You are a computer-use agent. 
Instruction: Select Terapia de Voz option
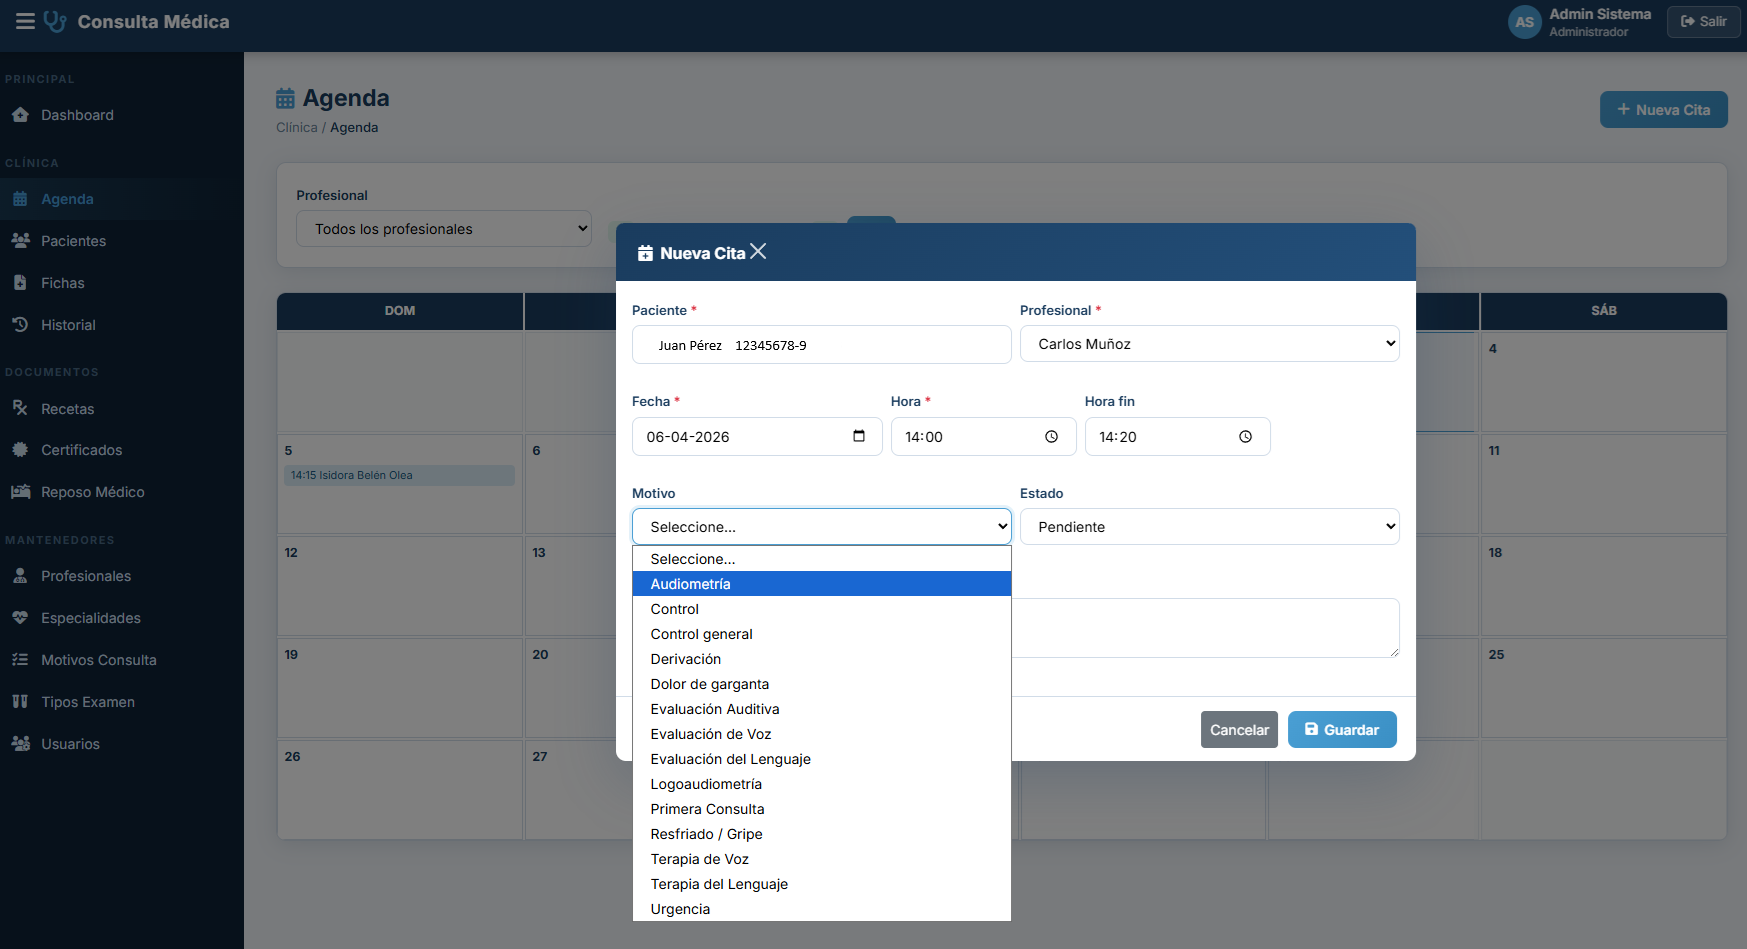822,859
